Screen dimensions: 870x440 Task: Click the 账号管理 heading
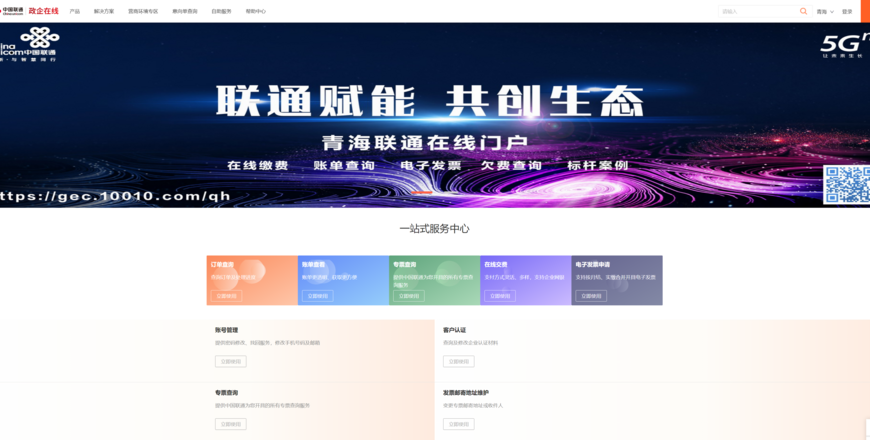pyautogui.click(x=226, y=330)
